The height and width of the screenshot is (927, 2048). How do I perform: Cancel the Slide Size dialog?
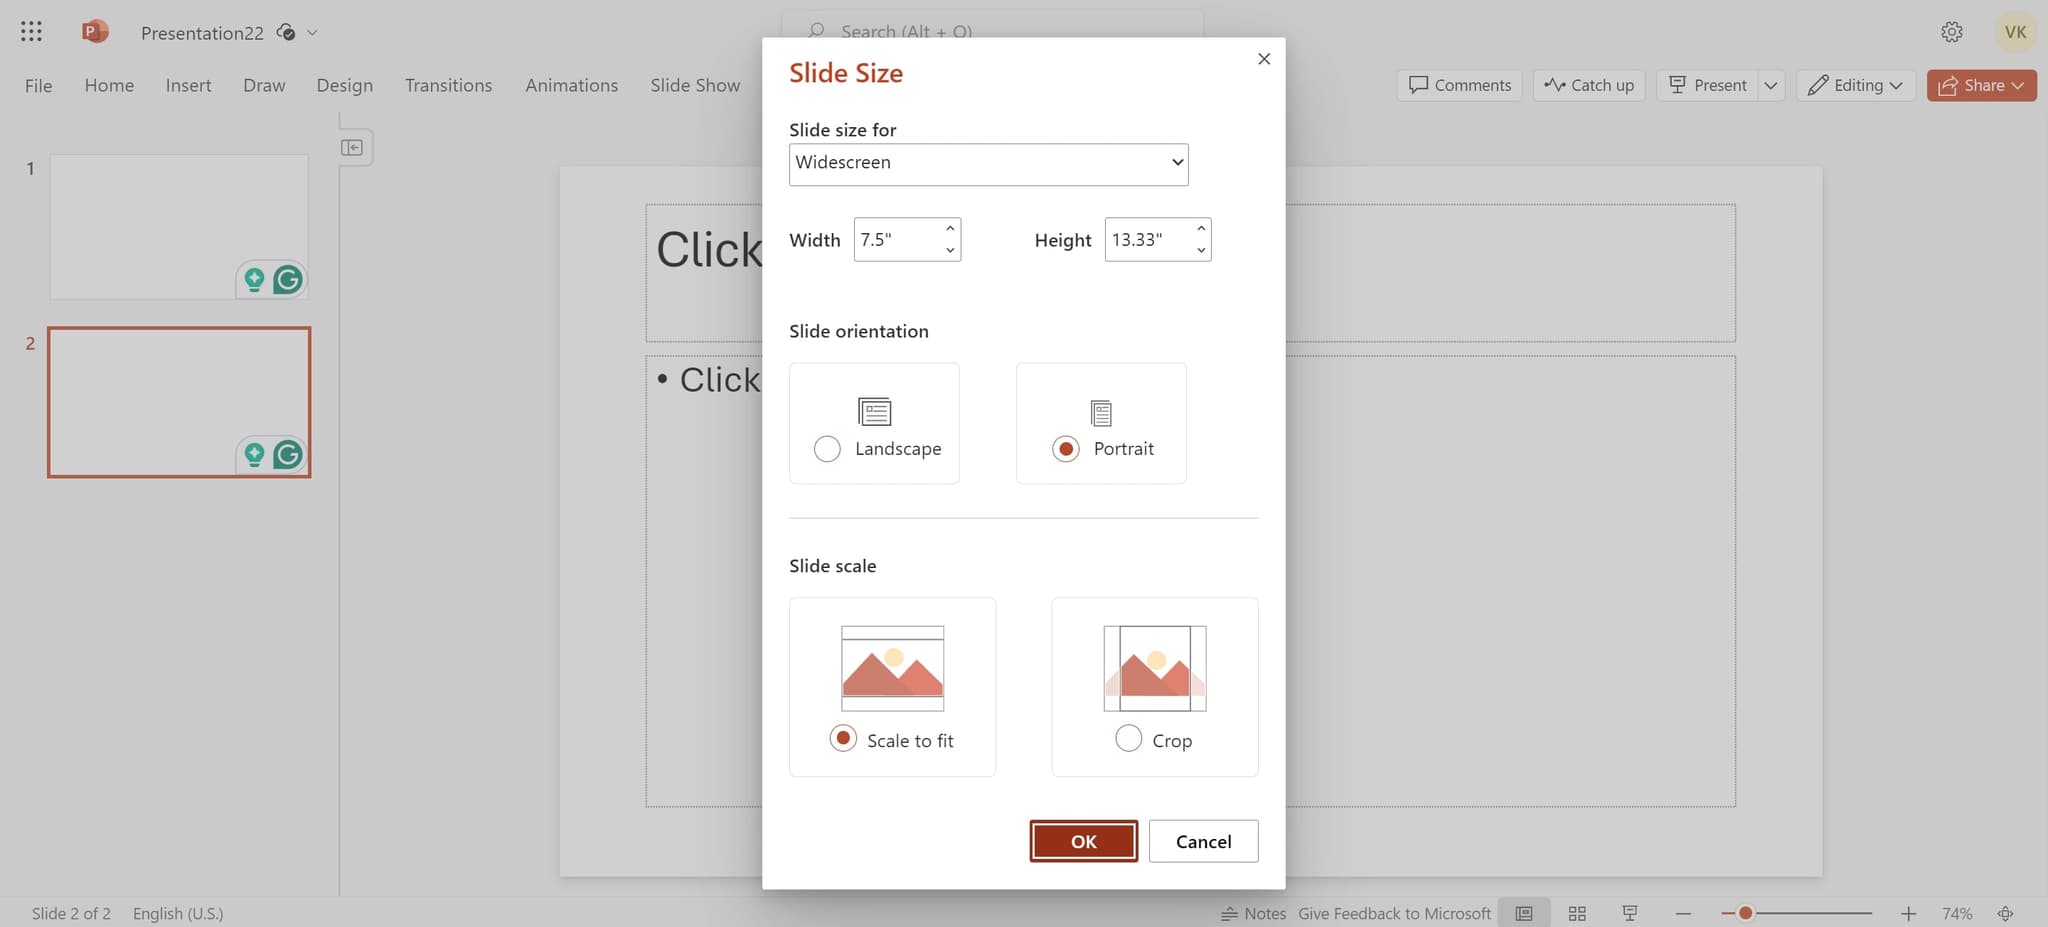[x=1203, y=841]
